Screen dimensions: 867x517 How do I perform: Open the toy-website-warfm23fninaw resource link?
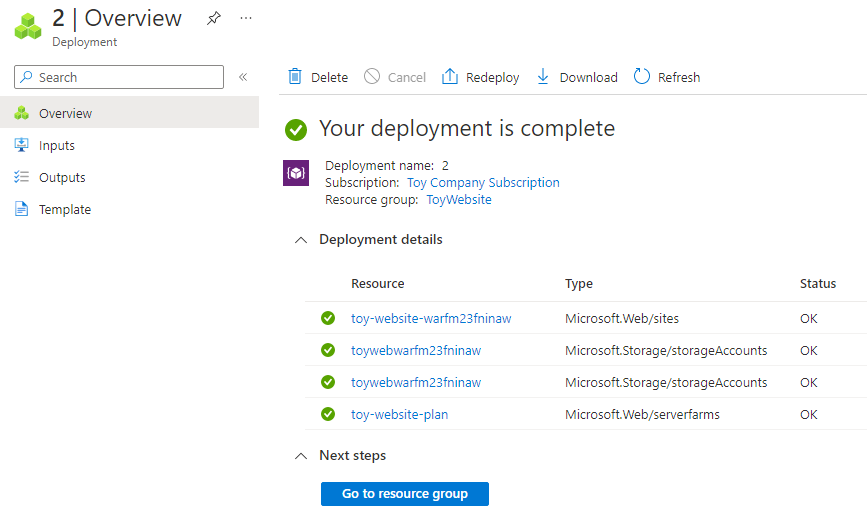pos(431,318)
